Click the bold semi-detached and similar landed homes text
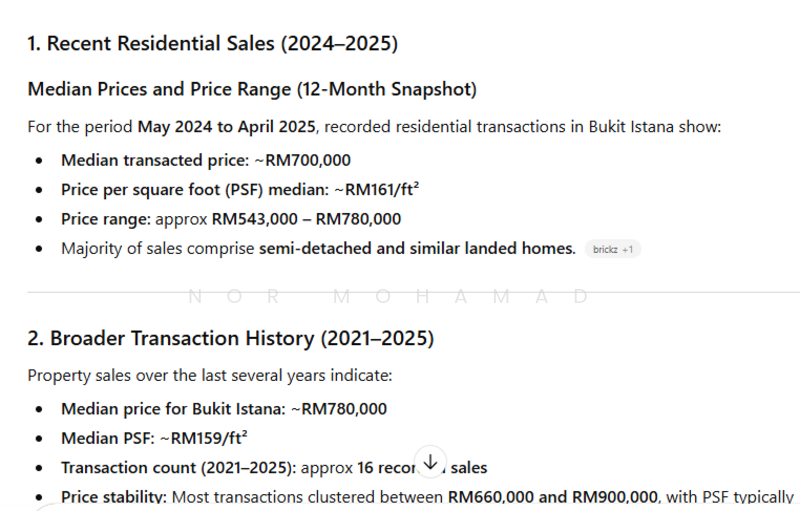Image resolution: width=800 pixels, height=511 pixels. pyautogui.click(x=417, y=248)
